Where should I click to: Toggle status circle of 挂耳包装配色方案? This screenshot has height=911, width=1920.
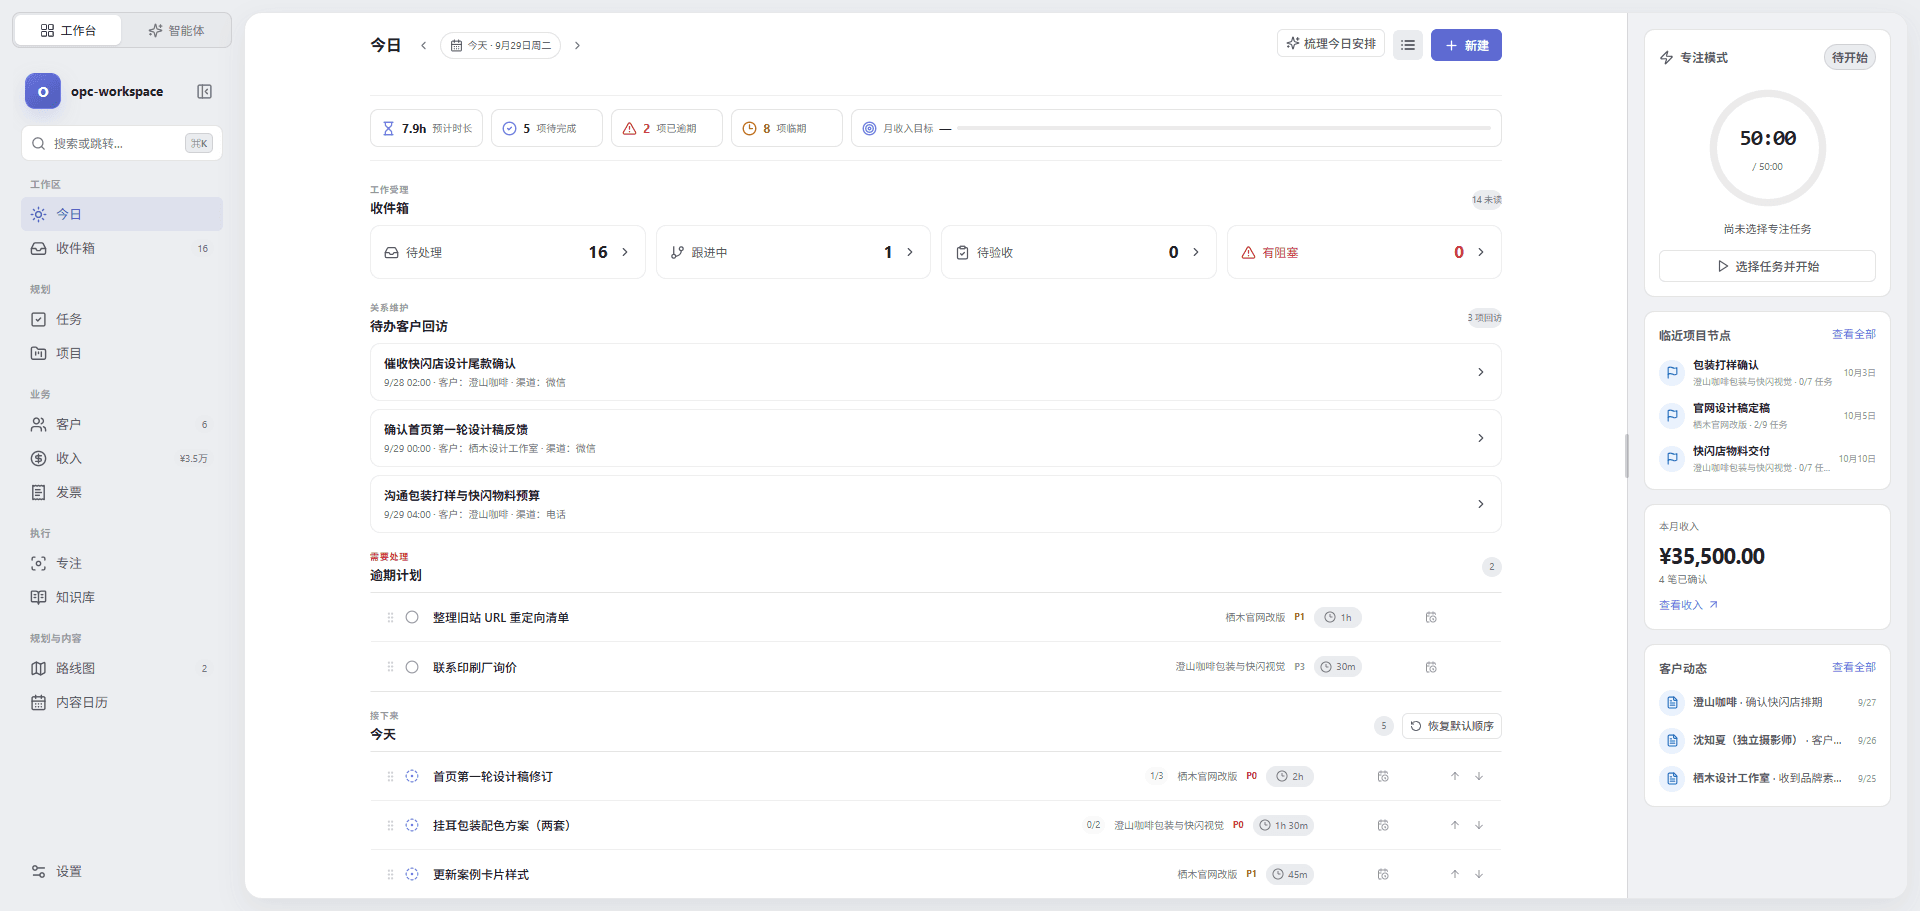point(412,825)
